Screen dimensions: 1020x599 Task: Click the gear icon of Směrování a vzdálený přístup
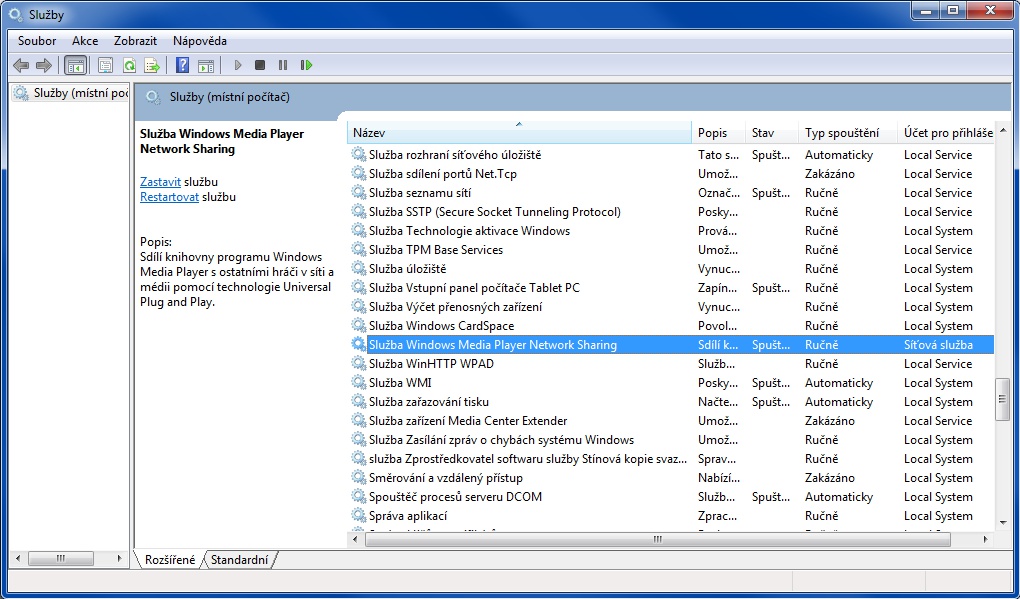(358, 477)
